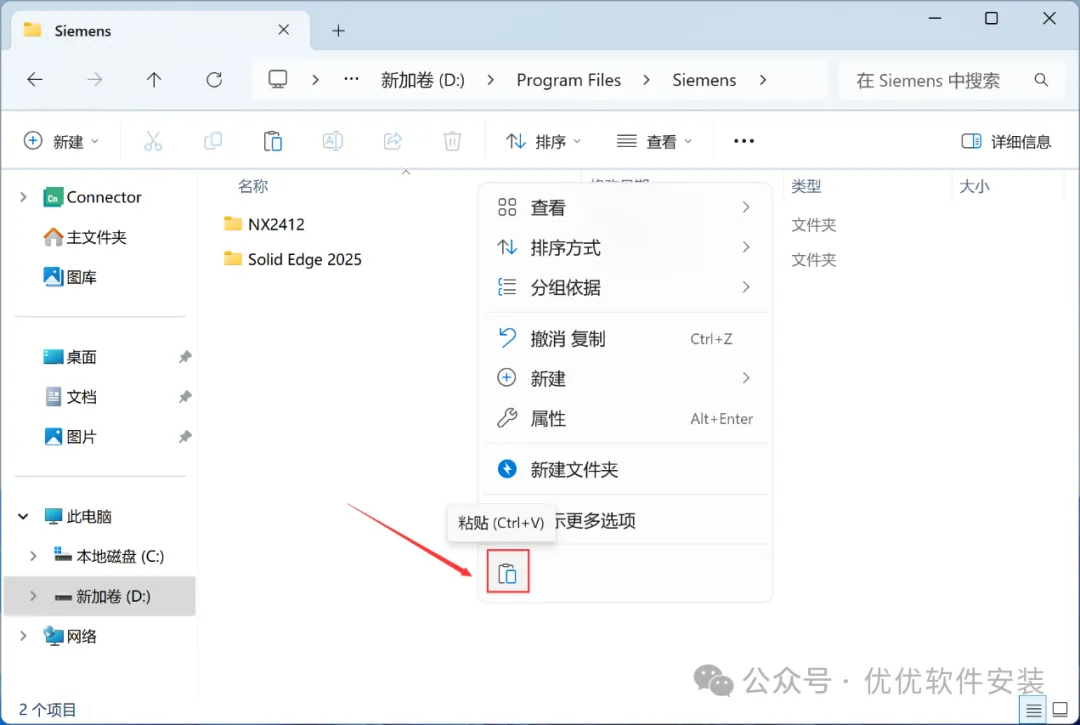
Task: Click Siemens in the breadcrumb path
Action: (x=704, y=80)
